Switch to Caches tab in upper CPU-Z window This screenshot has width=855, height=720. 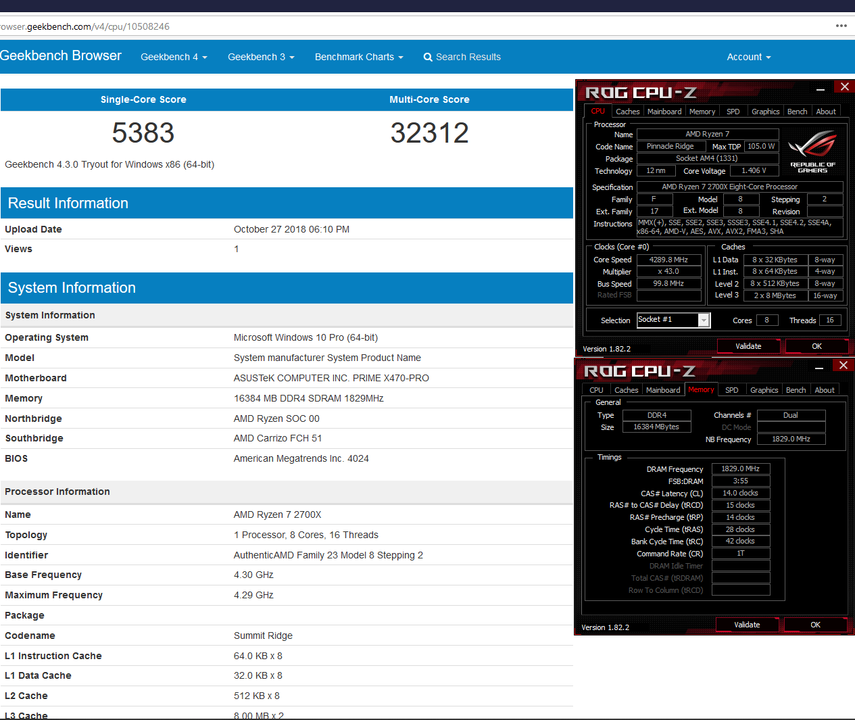[628, 111]
